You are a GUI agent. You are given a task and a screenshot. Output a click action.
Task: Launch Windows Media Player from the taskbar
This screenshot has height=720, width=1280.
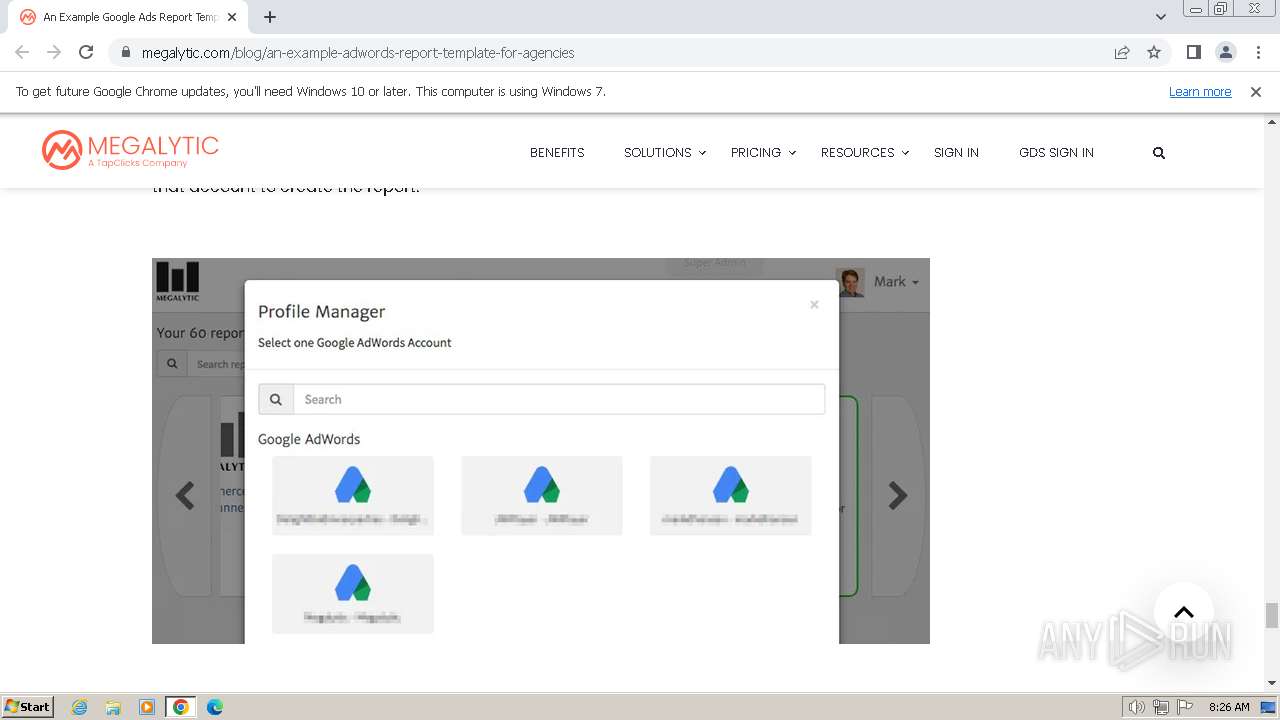[x=147, y=707]
